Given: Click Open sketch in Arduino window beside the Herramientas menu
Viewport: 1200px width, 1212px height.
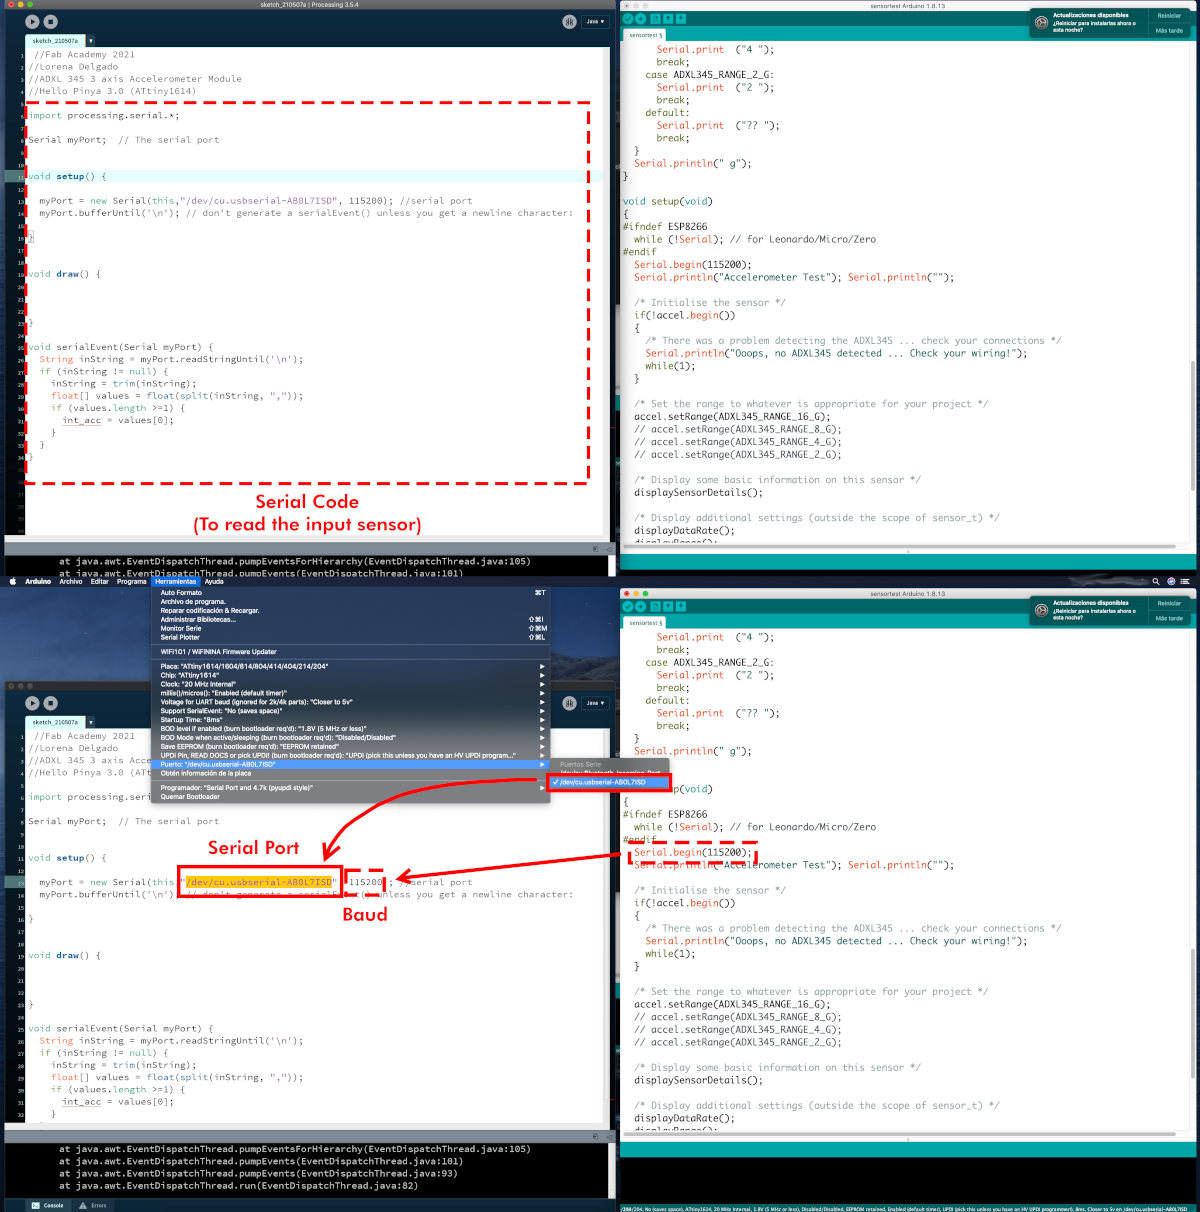Looking at the screenshot, I should click(x=668, y=607).
